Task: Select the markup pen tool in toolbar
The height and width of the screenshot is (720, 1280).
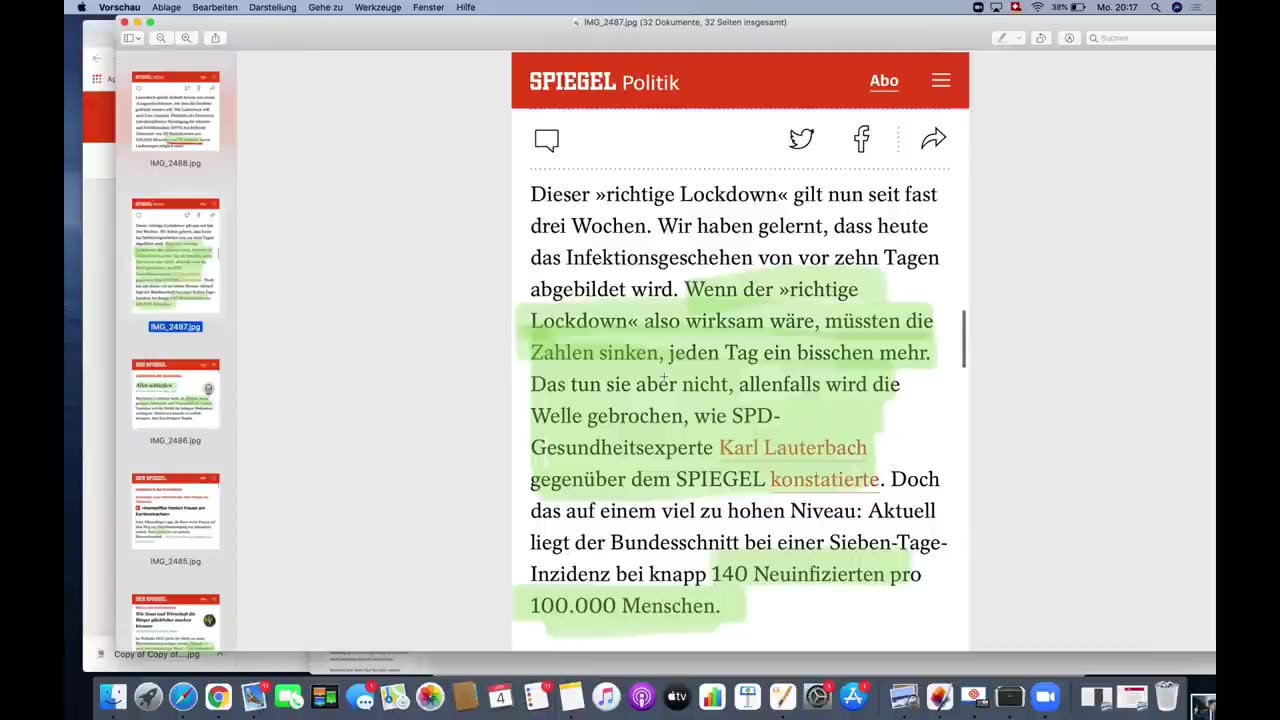Action: click(x=1001, y=38)
